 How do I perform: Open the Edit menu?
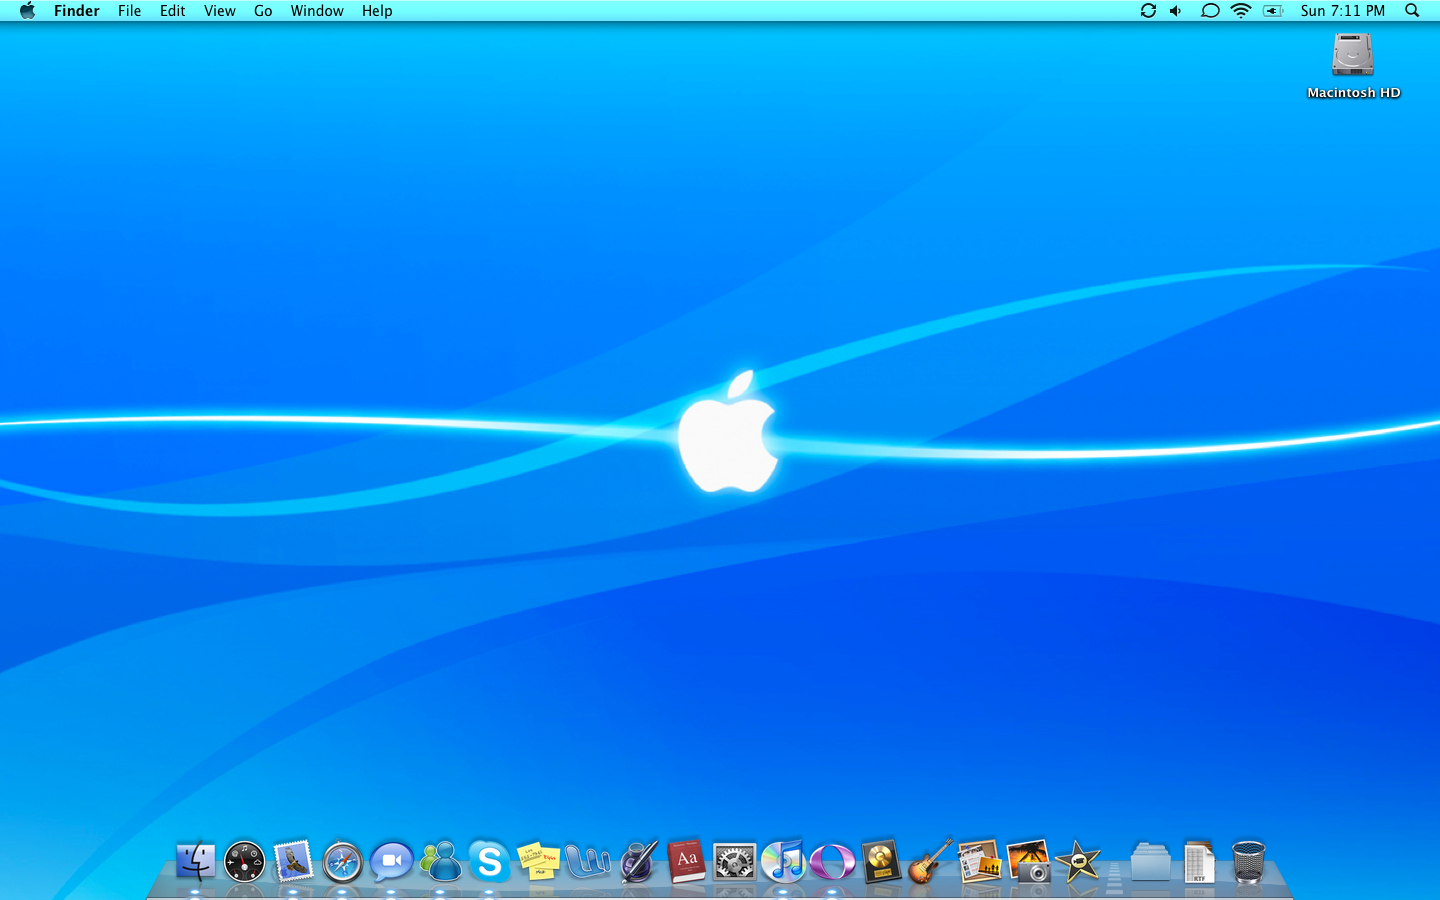point(172,10)
